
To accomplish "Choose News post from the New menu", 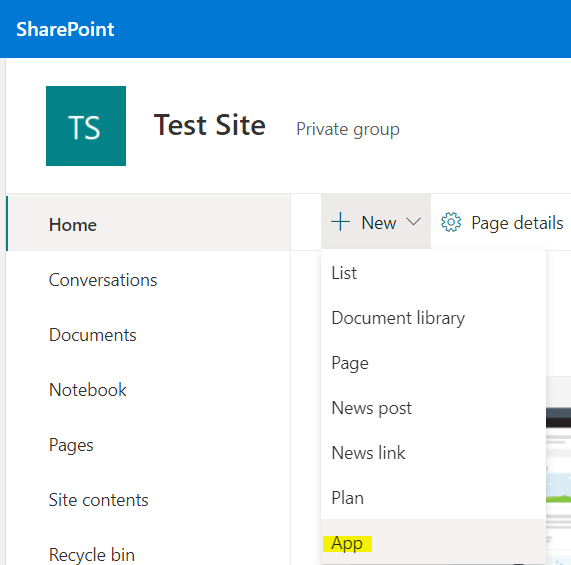I will pyautogui.click(x=433, y=408).
